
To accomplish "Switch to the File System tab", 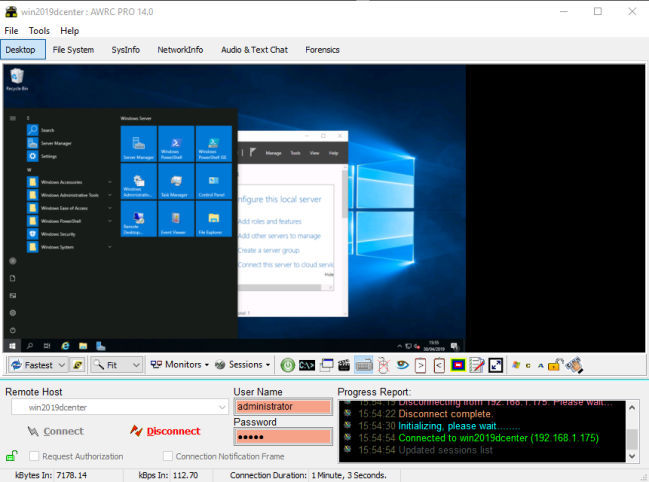I will click(73, 50).
